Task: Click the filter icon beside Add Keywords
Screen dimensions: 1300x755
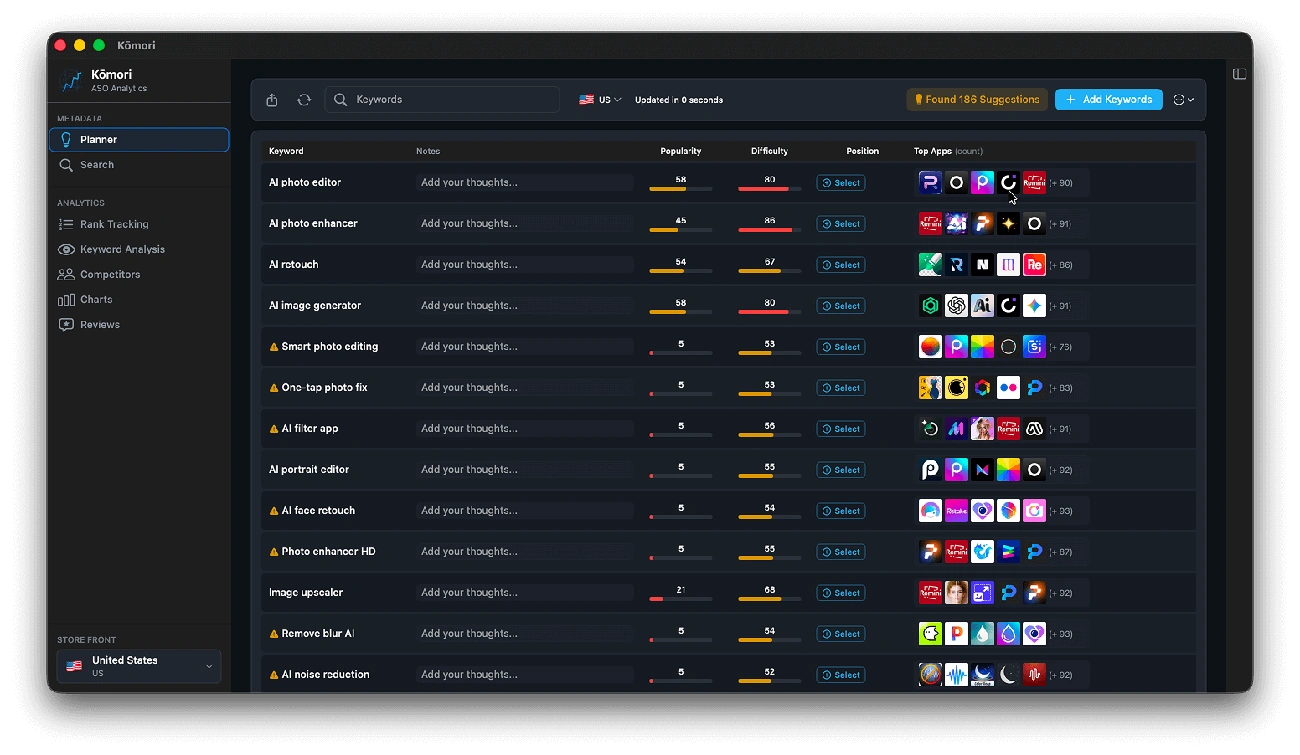Action: click(1178, 99)
